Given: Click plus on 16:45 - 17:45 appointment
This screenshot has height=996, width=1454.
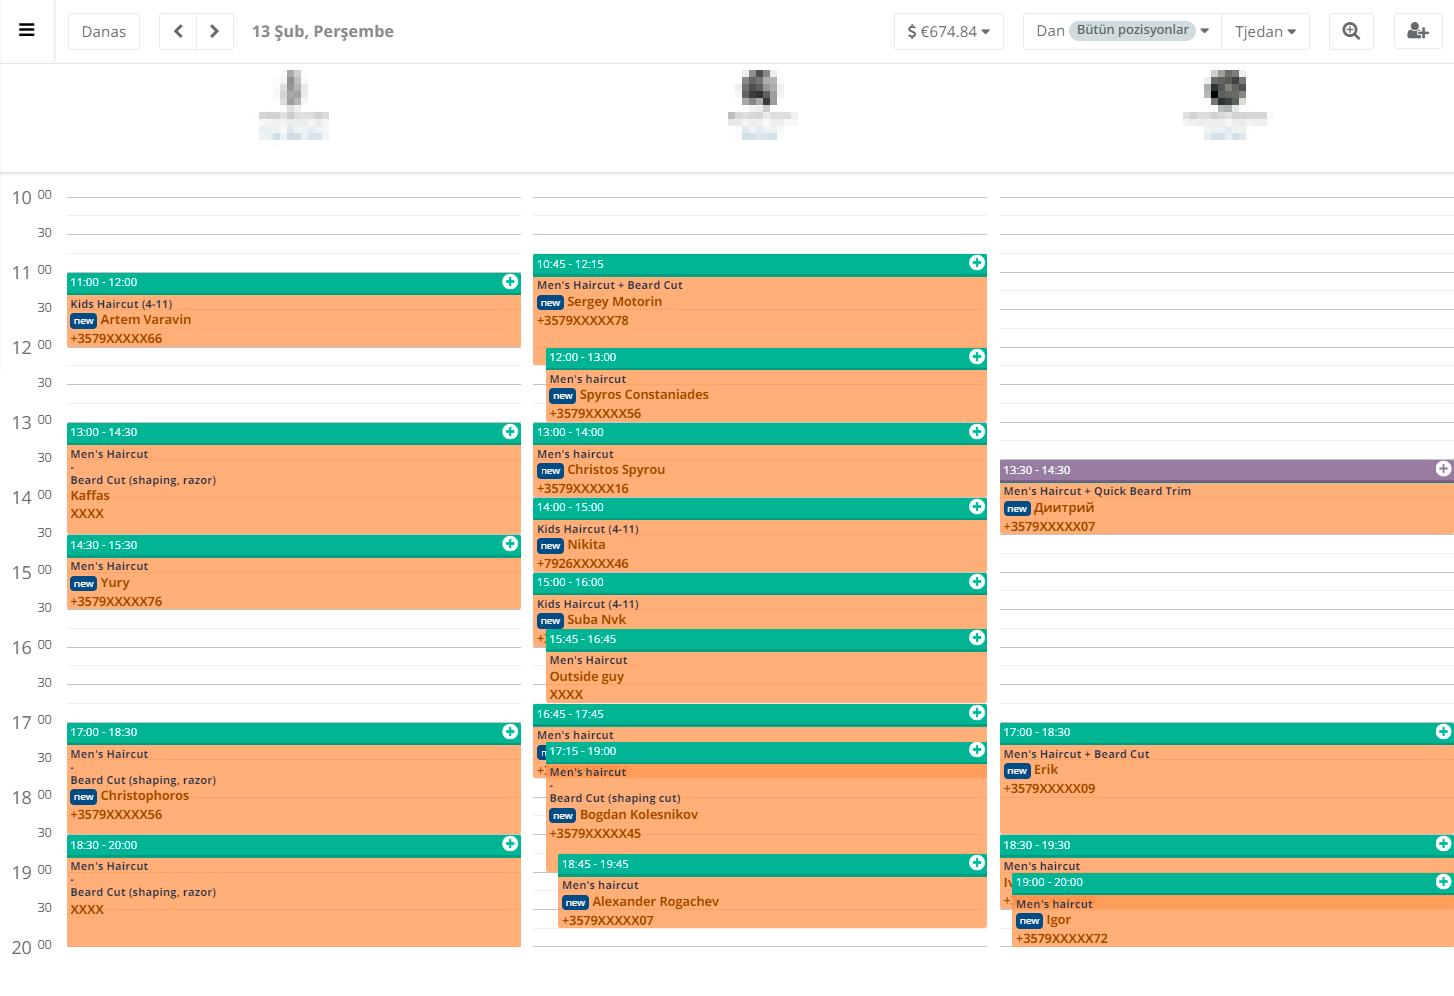Looking at the screenshot, I should [x=977, y=713].
